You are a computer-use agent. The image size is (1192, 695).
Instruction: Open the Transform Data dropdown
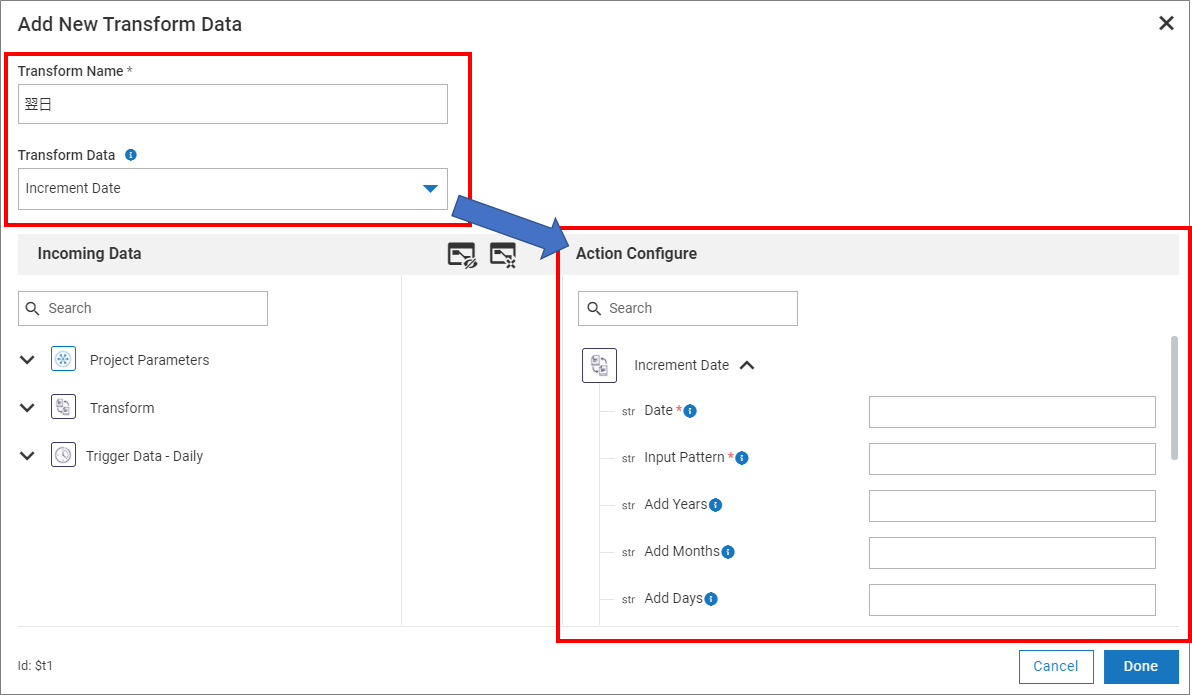tap(430, 188)
